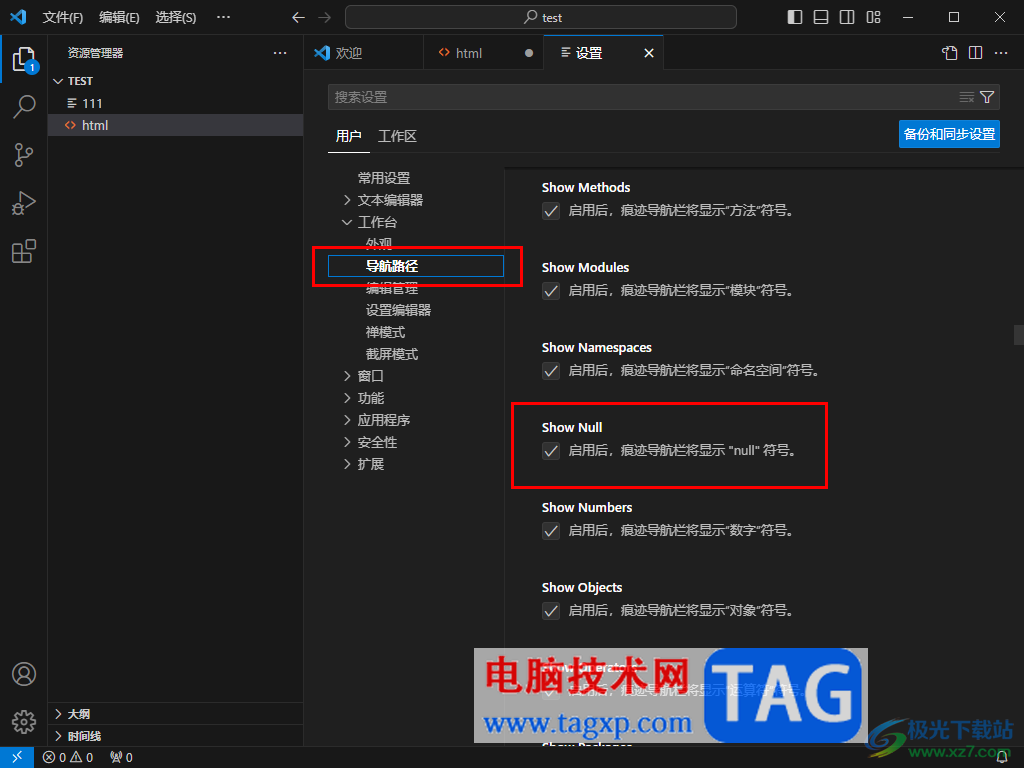Expand the 安全性 settings category
This screenshot has height=768, width=1024.
(x=347, y=442)
